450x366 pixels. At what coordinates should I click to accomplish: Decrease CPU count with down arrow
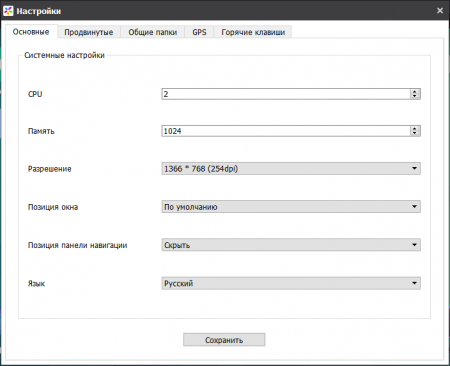(415, 97)
